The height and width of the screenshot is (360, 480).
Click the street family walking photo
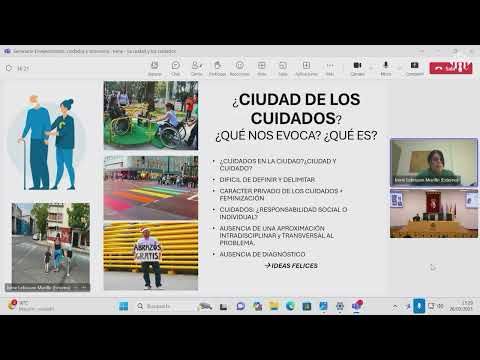coord(51,247)
